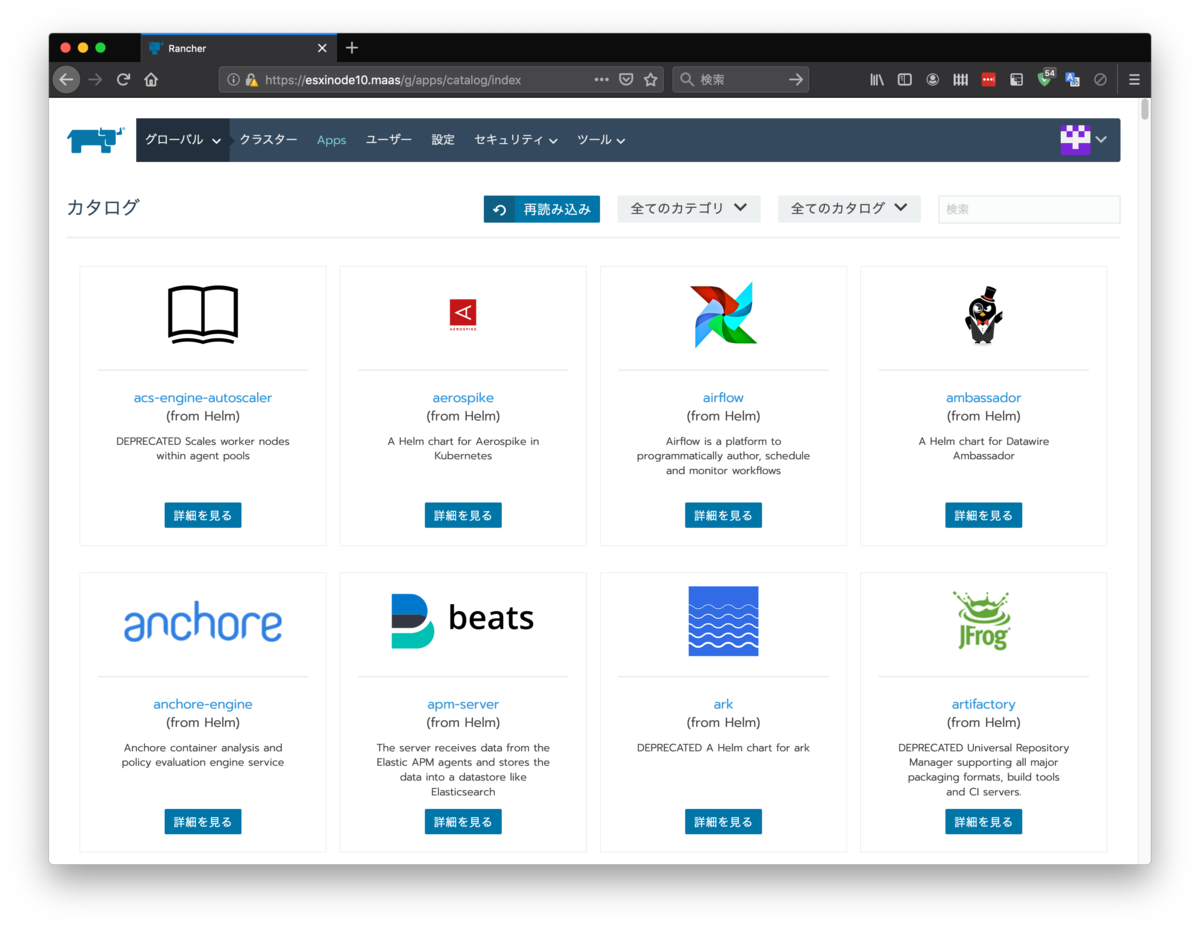
Task: Click 詳細を見る under airflow
Action: (723, 515)
